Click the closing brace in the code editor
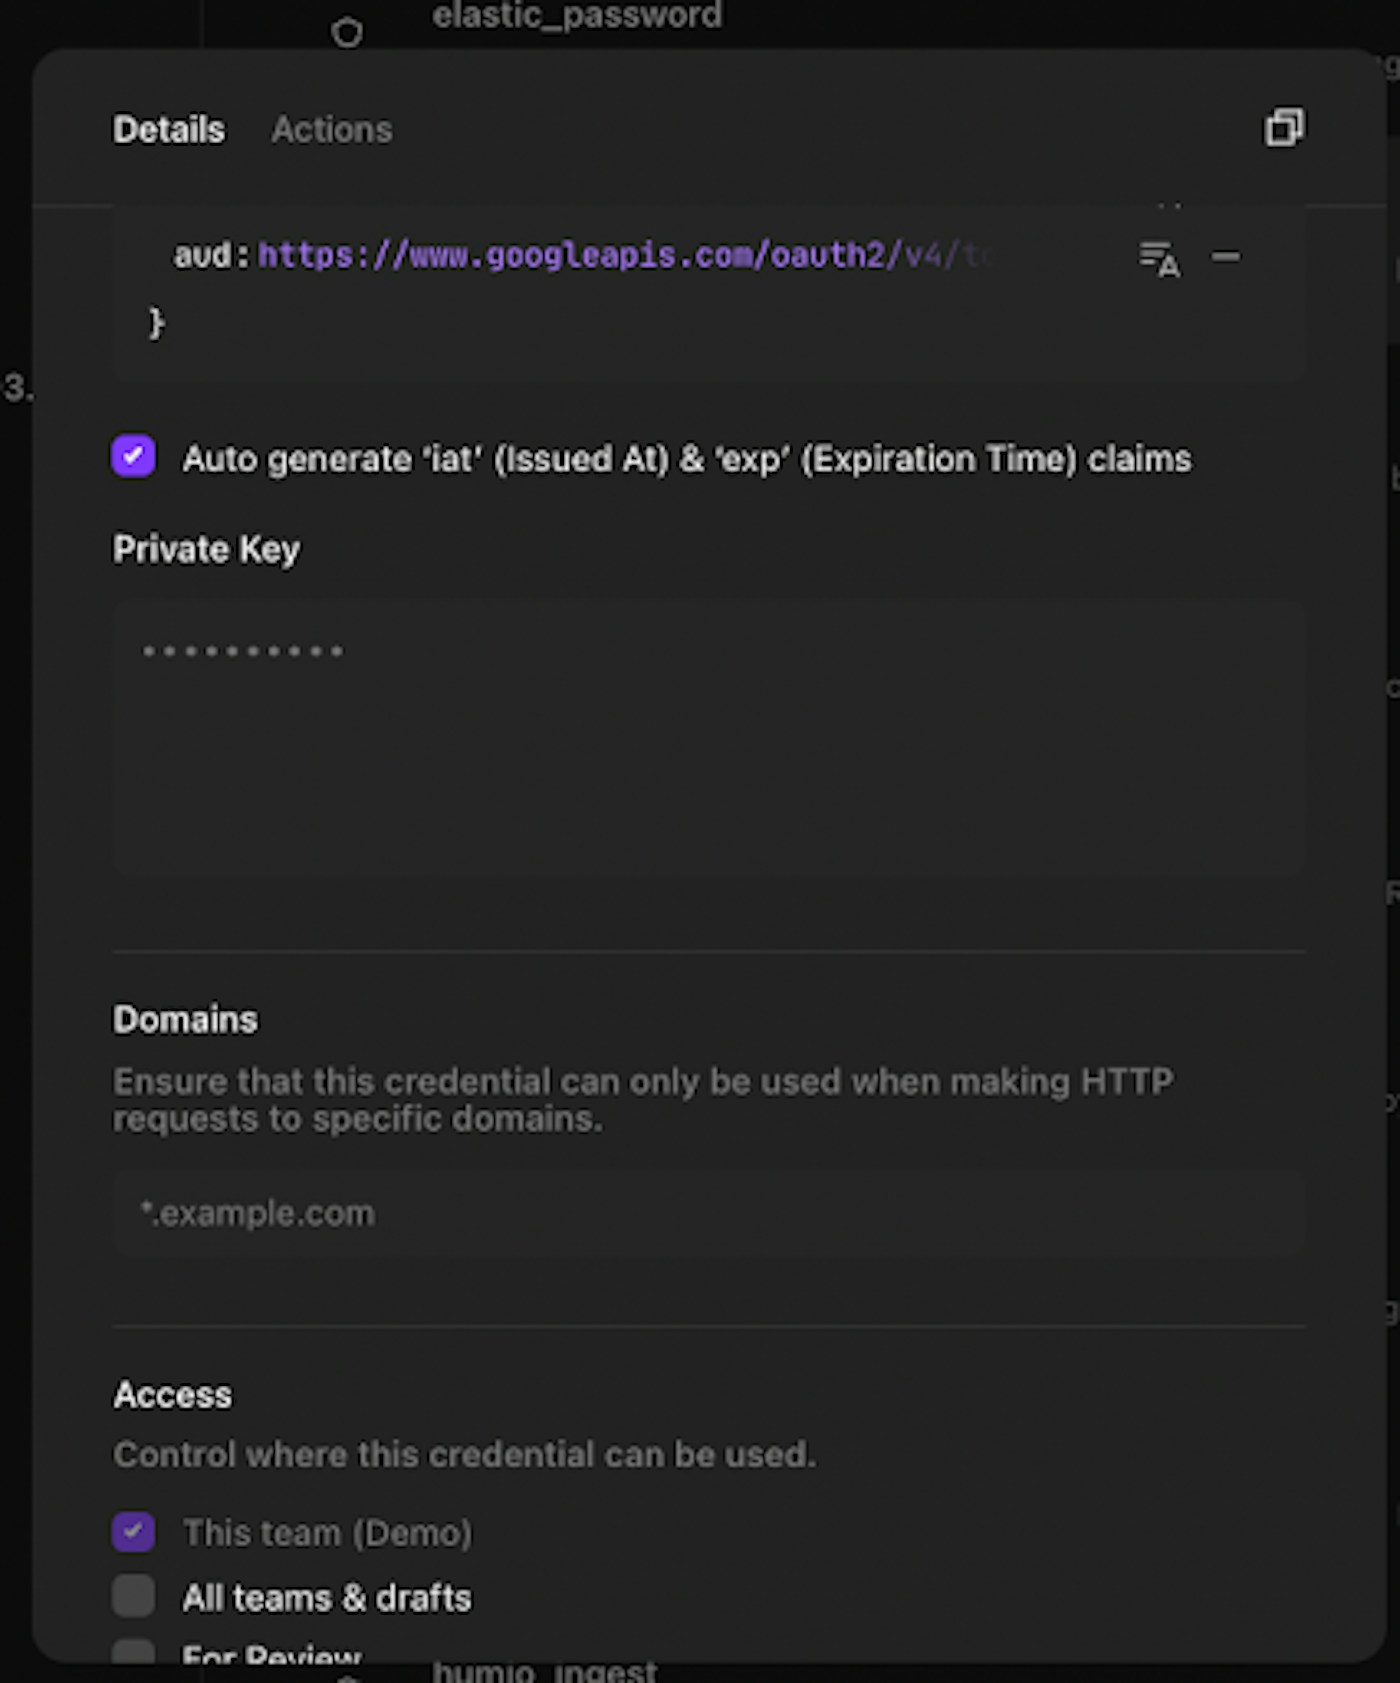 point(156,323)
